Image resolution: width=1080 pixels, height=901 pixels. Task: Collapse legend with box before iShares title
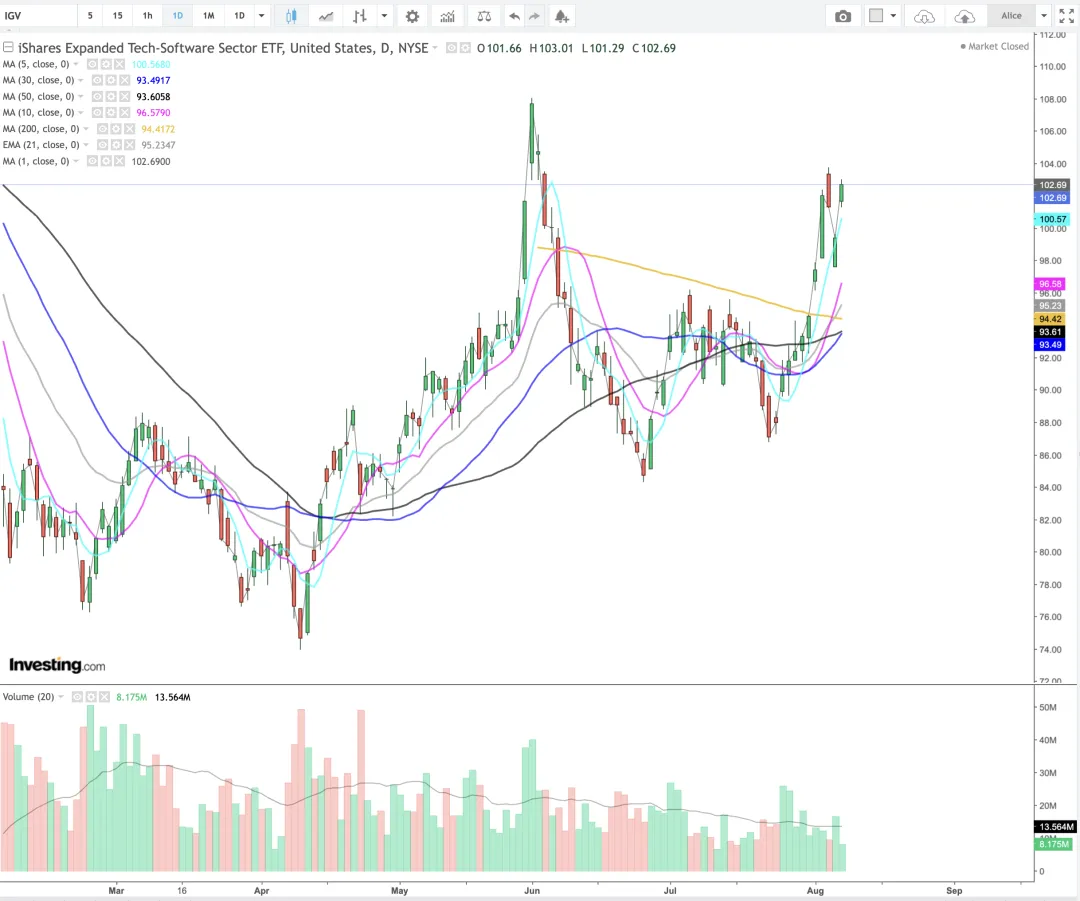tap(8, 48)
